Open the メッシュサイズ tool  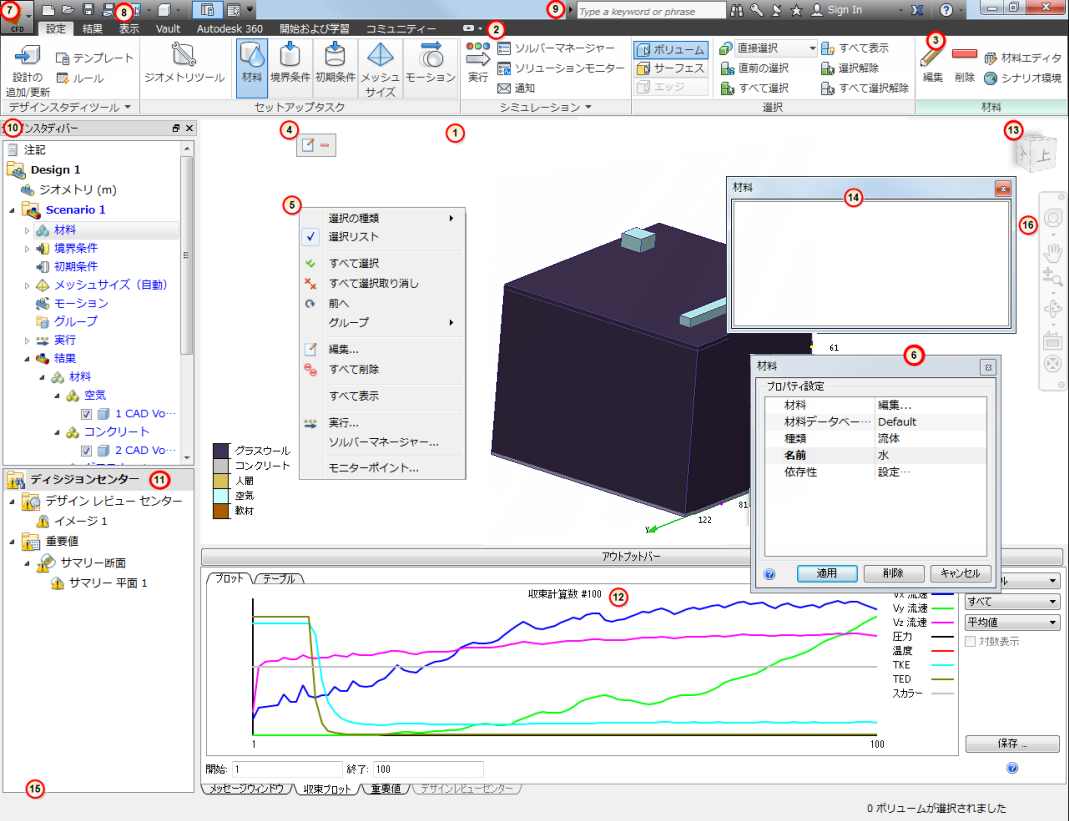coord(380,68)
